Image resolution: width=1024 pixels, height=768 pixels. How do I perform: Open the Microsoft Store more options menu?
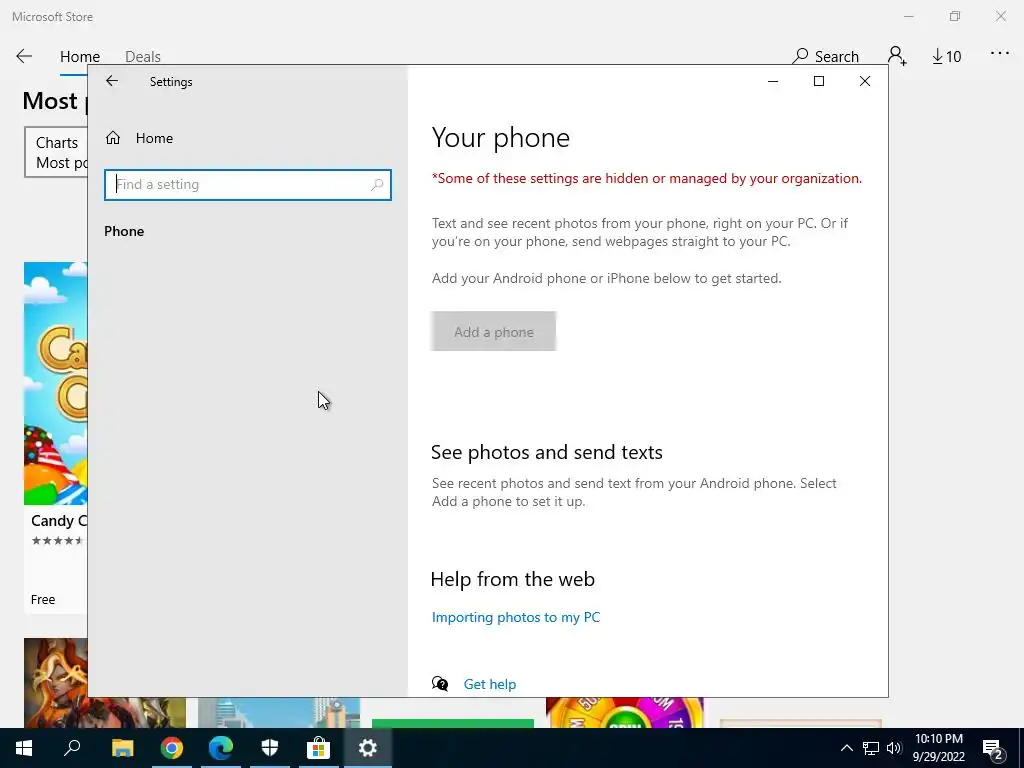[x=1000, y=54]
